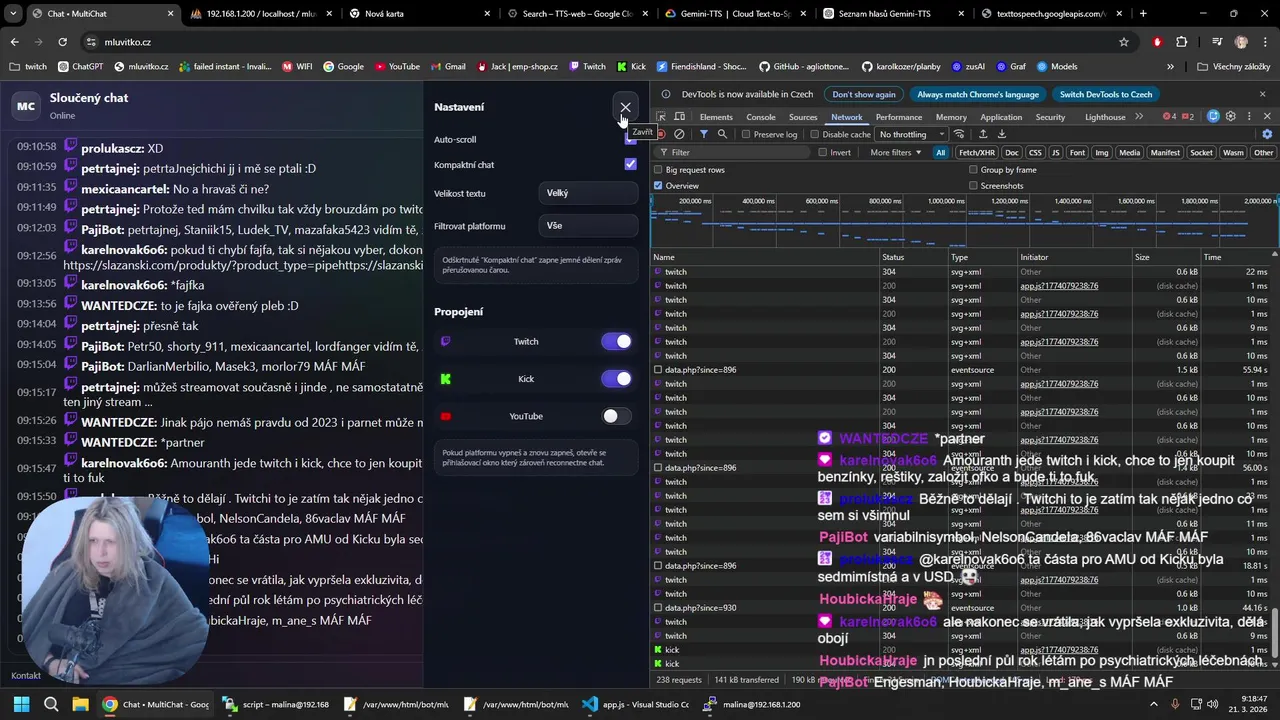The image size is (1280, 720).
Task: Select the Socket filter chip
Action: (1201, 153)
